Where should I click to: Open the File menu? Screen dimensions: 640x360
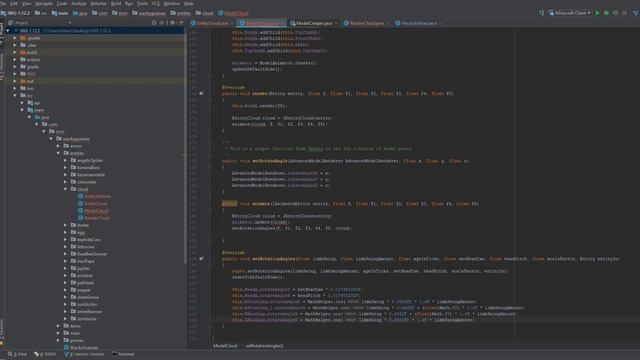pos(3,4)
